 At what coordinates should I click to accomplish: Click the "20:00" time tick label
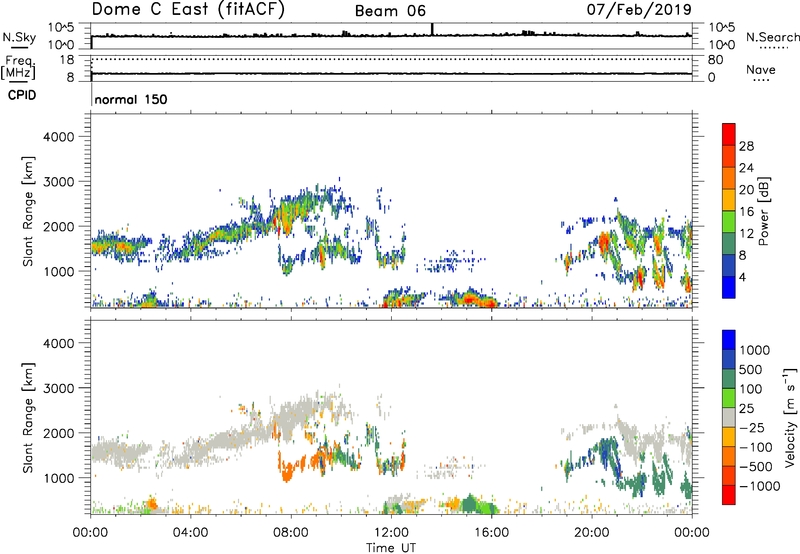click(591, 533)
